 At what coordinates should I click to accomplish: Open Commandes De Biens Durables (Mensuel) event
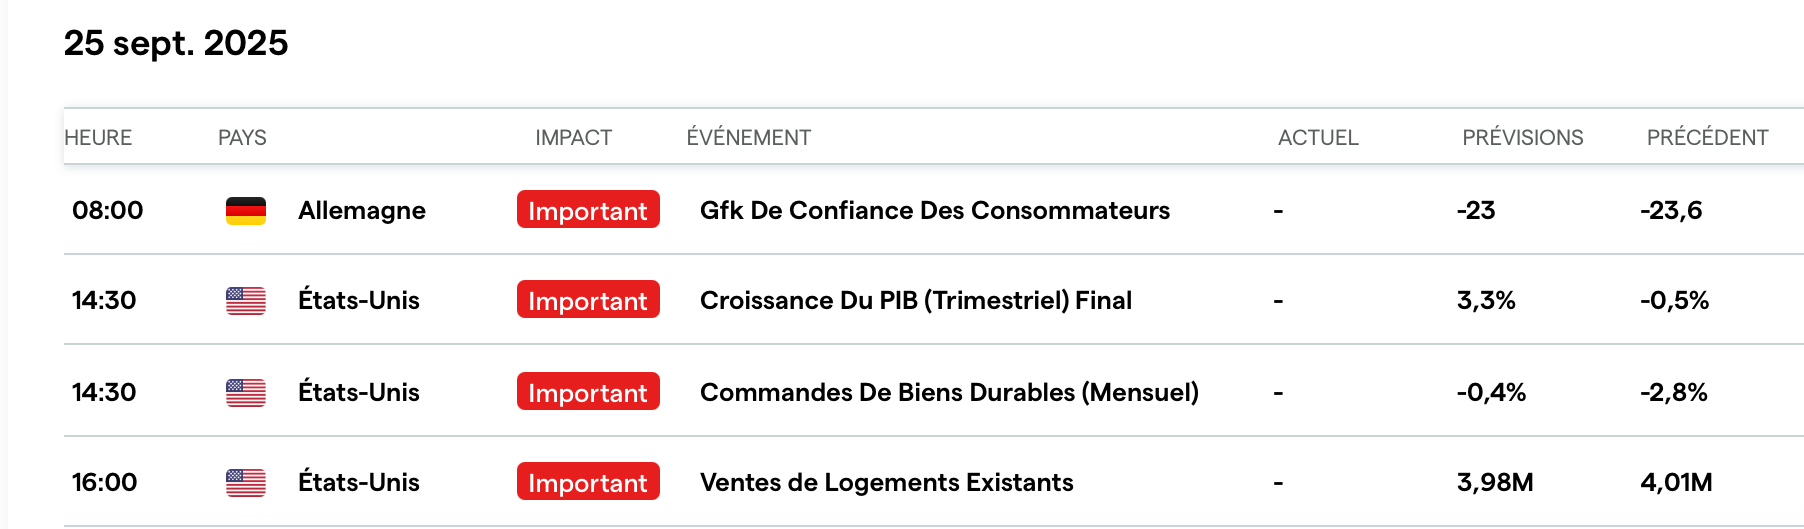[x=949, y=392]
